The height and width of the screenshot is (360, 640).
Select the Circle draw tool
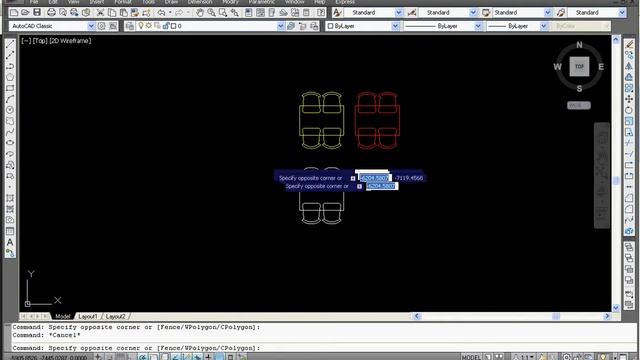click(x=10, y=110)
